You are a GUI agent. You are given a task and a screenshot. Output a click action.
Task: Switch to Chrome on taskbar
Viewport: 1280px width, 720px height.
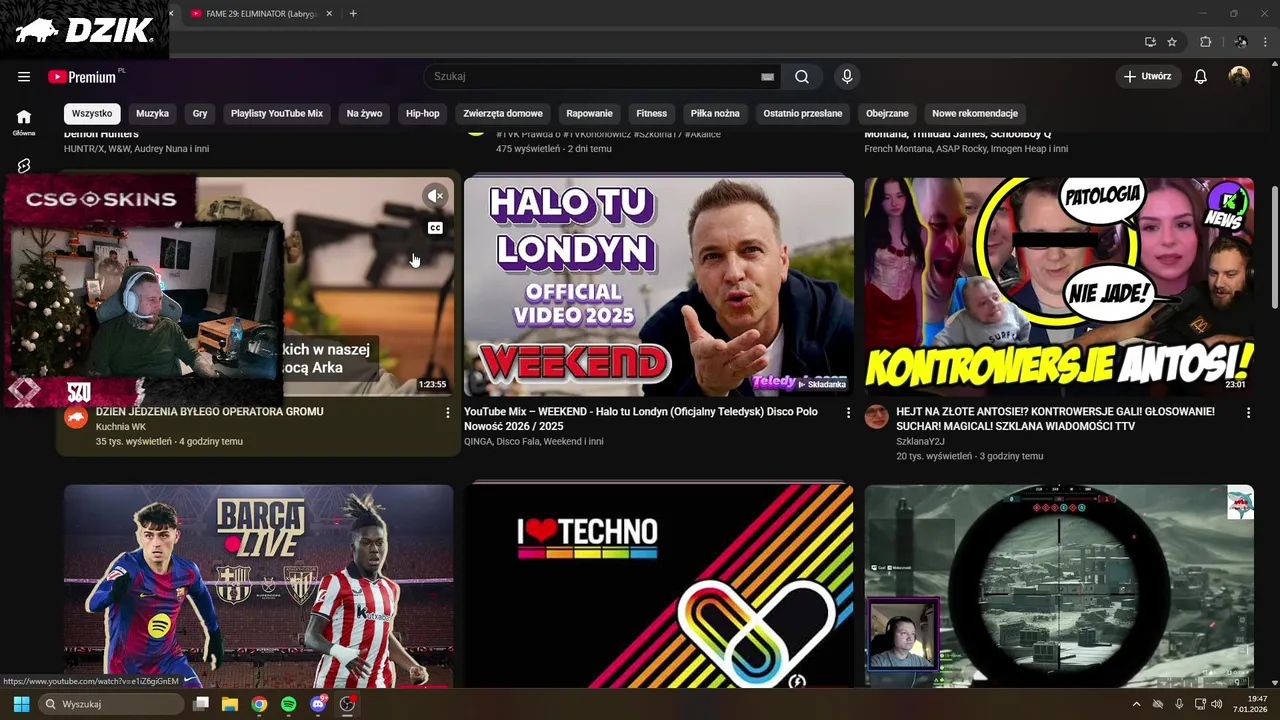click(x=259, y=704)
